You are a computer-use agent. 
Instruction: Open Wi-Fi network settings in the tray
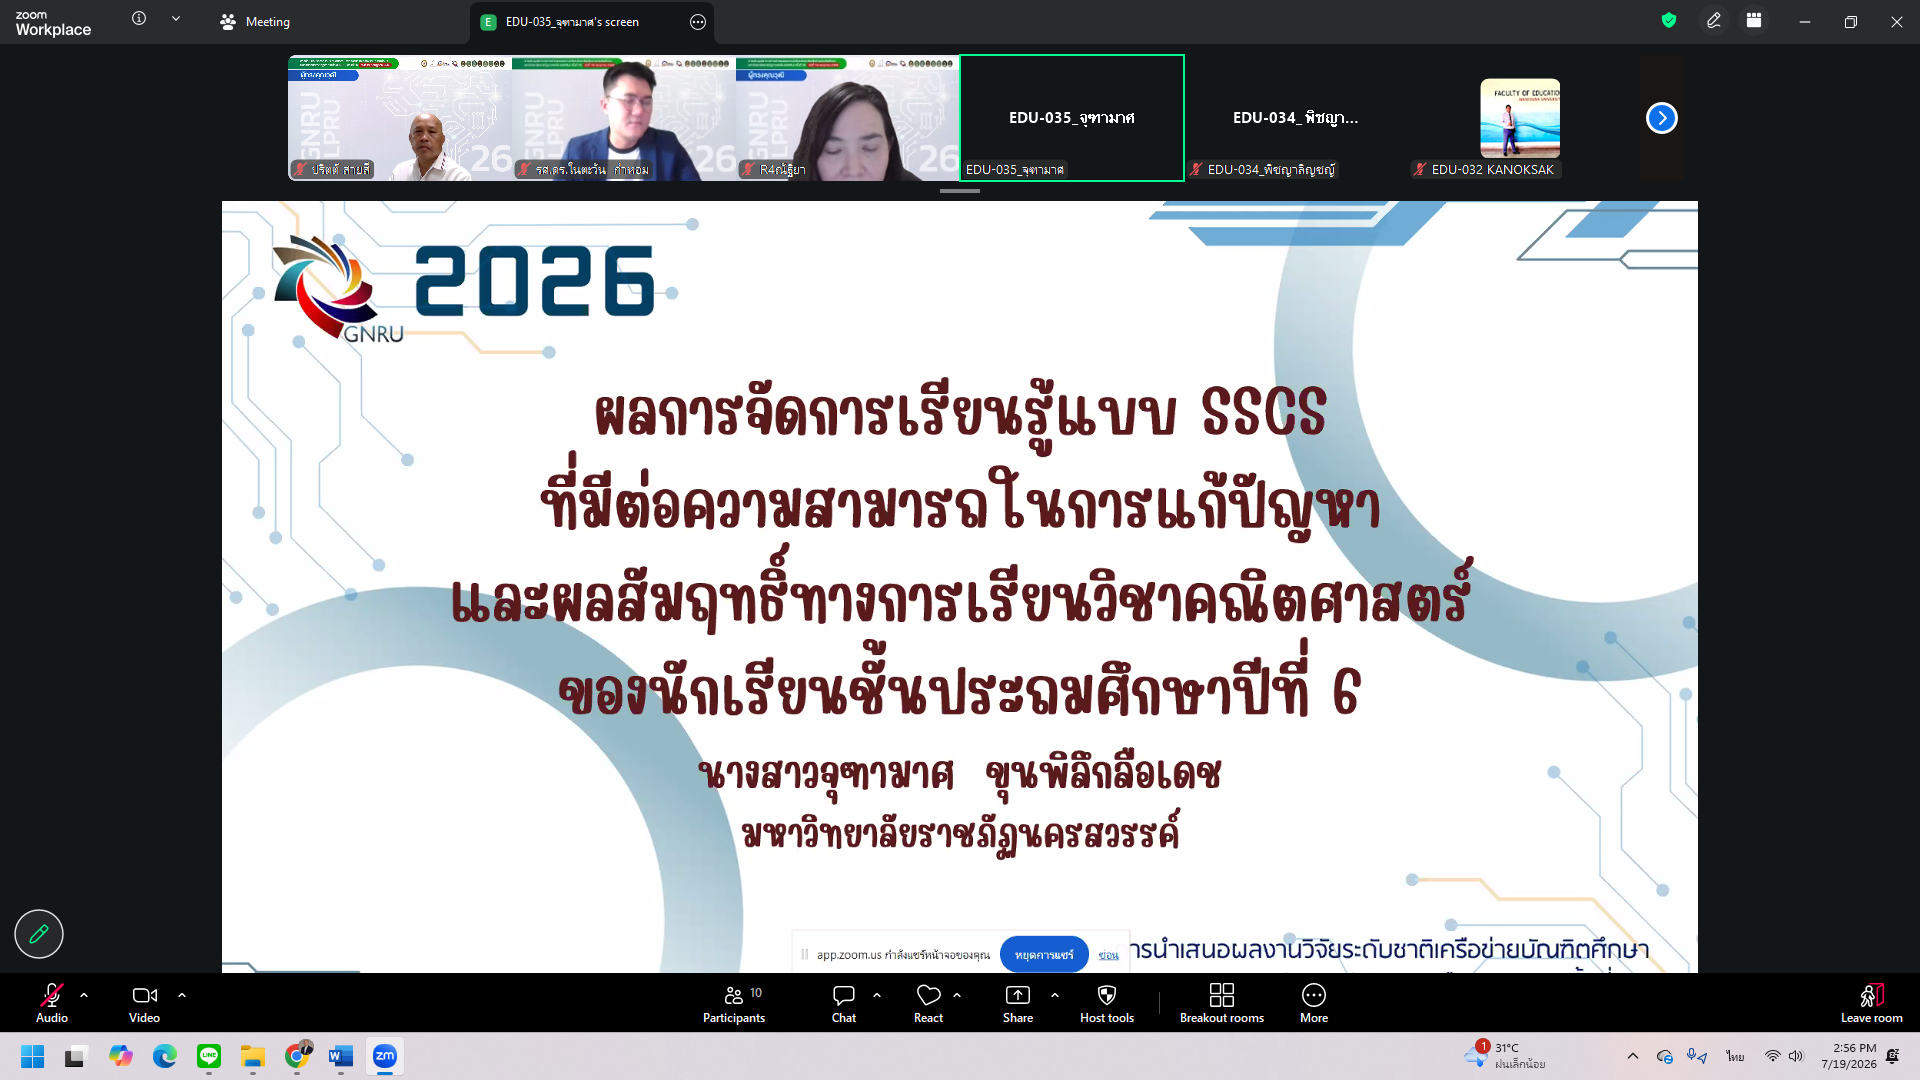1772,1056
